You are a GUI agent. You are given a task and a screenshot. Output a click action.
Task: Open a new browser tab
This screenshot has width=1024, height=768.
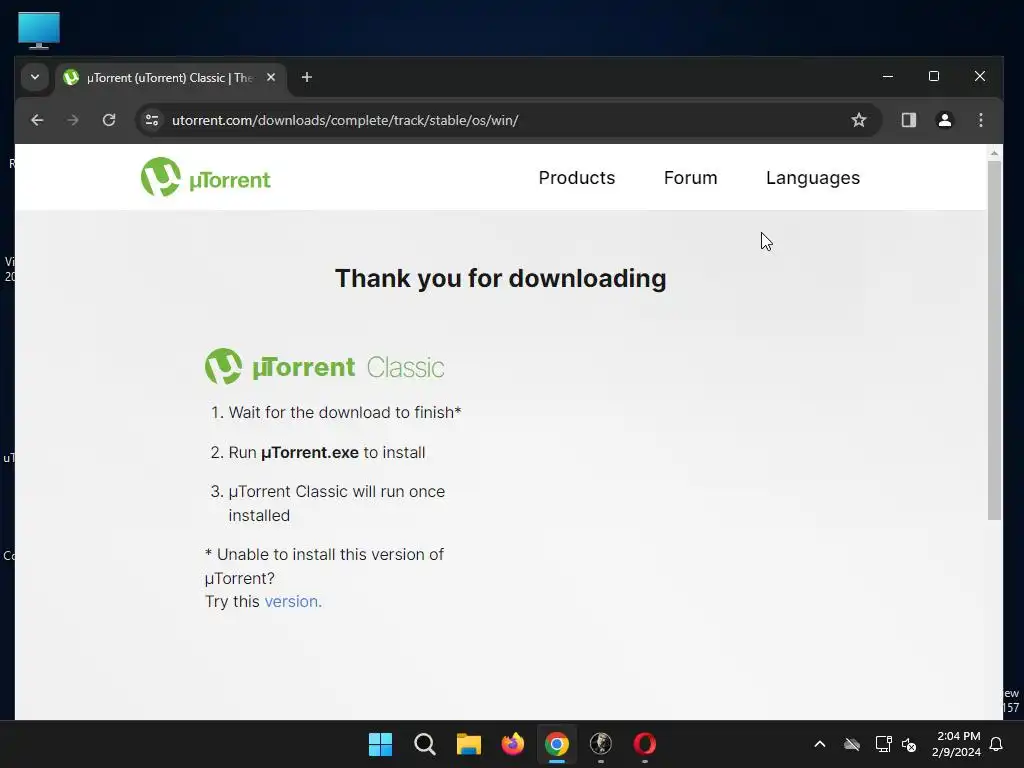pyautogui.click(x=306, y=77)
